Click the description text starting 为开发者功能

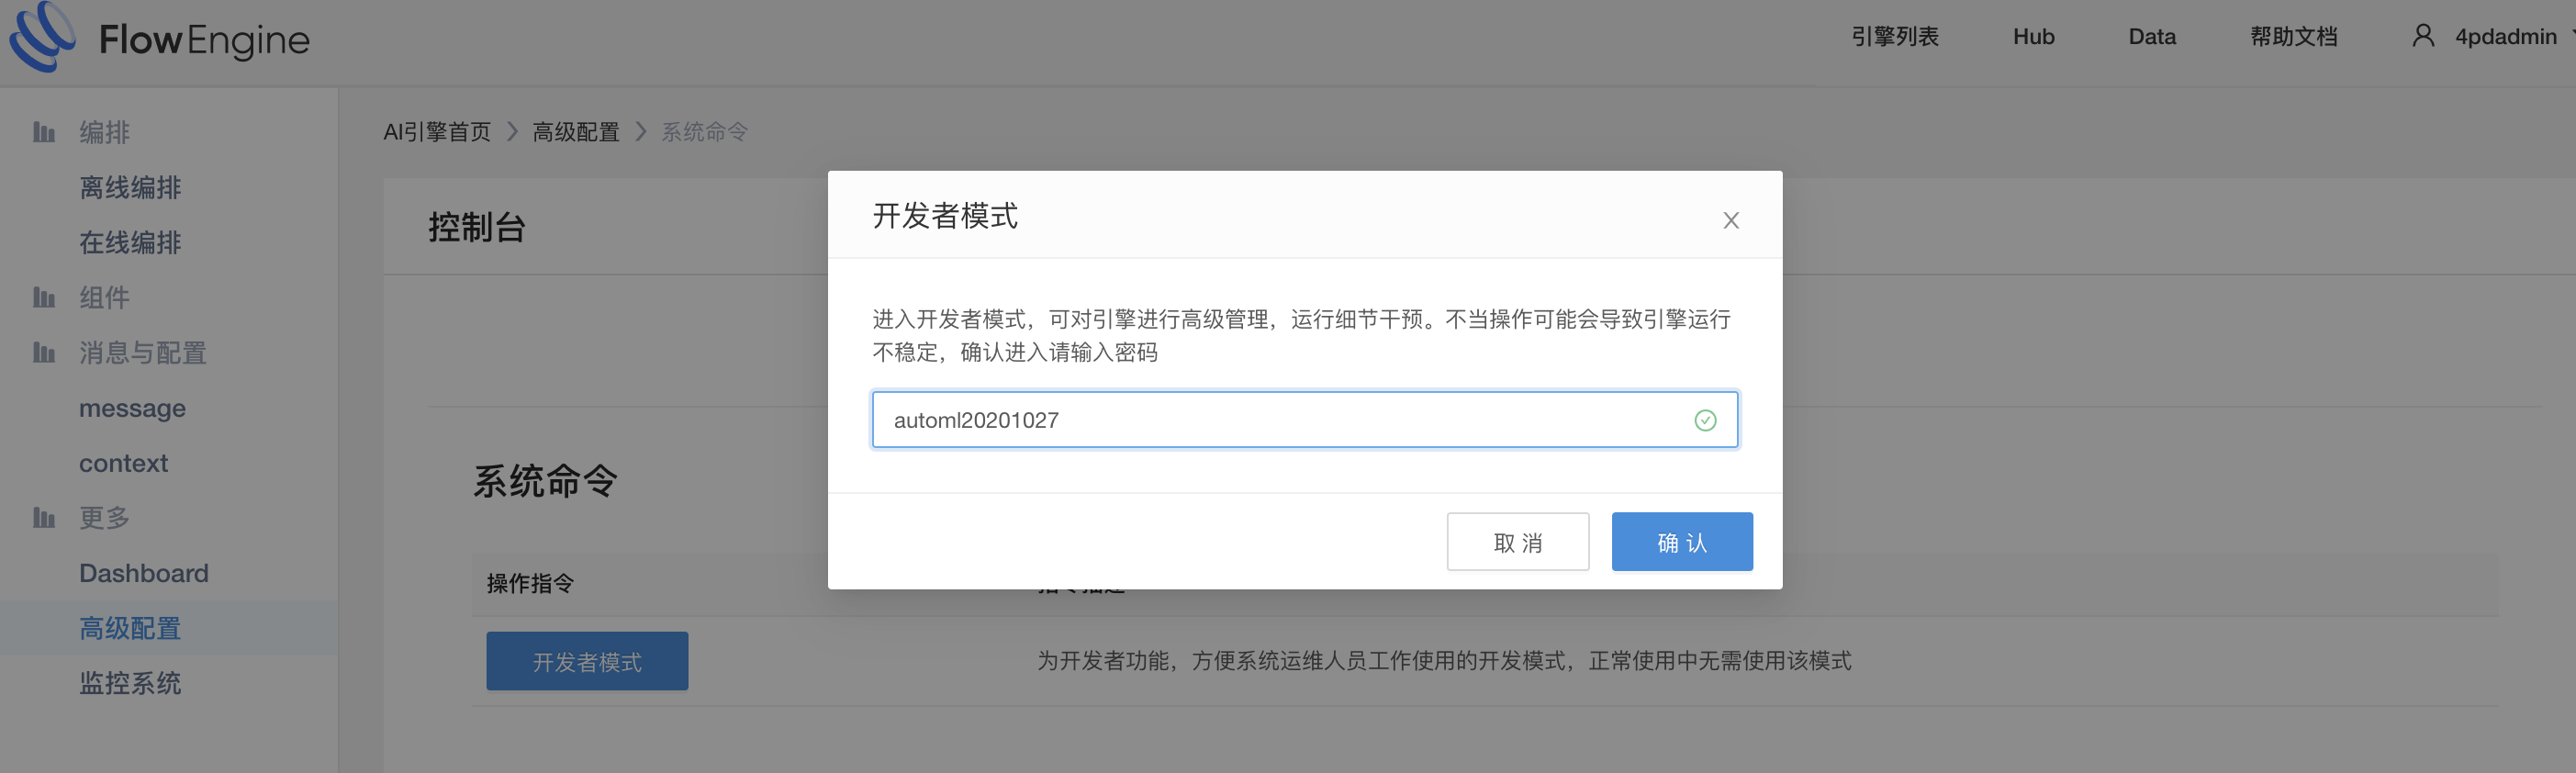[x=1444, y=661]
